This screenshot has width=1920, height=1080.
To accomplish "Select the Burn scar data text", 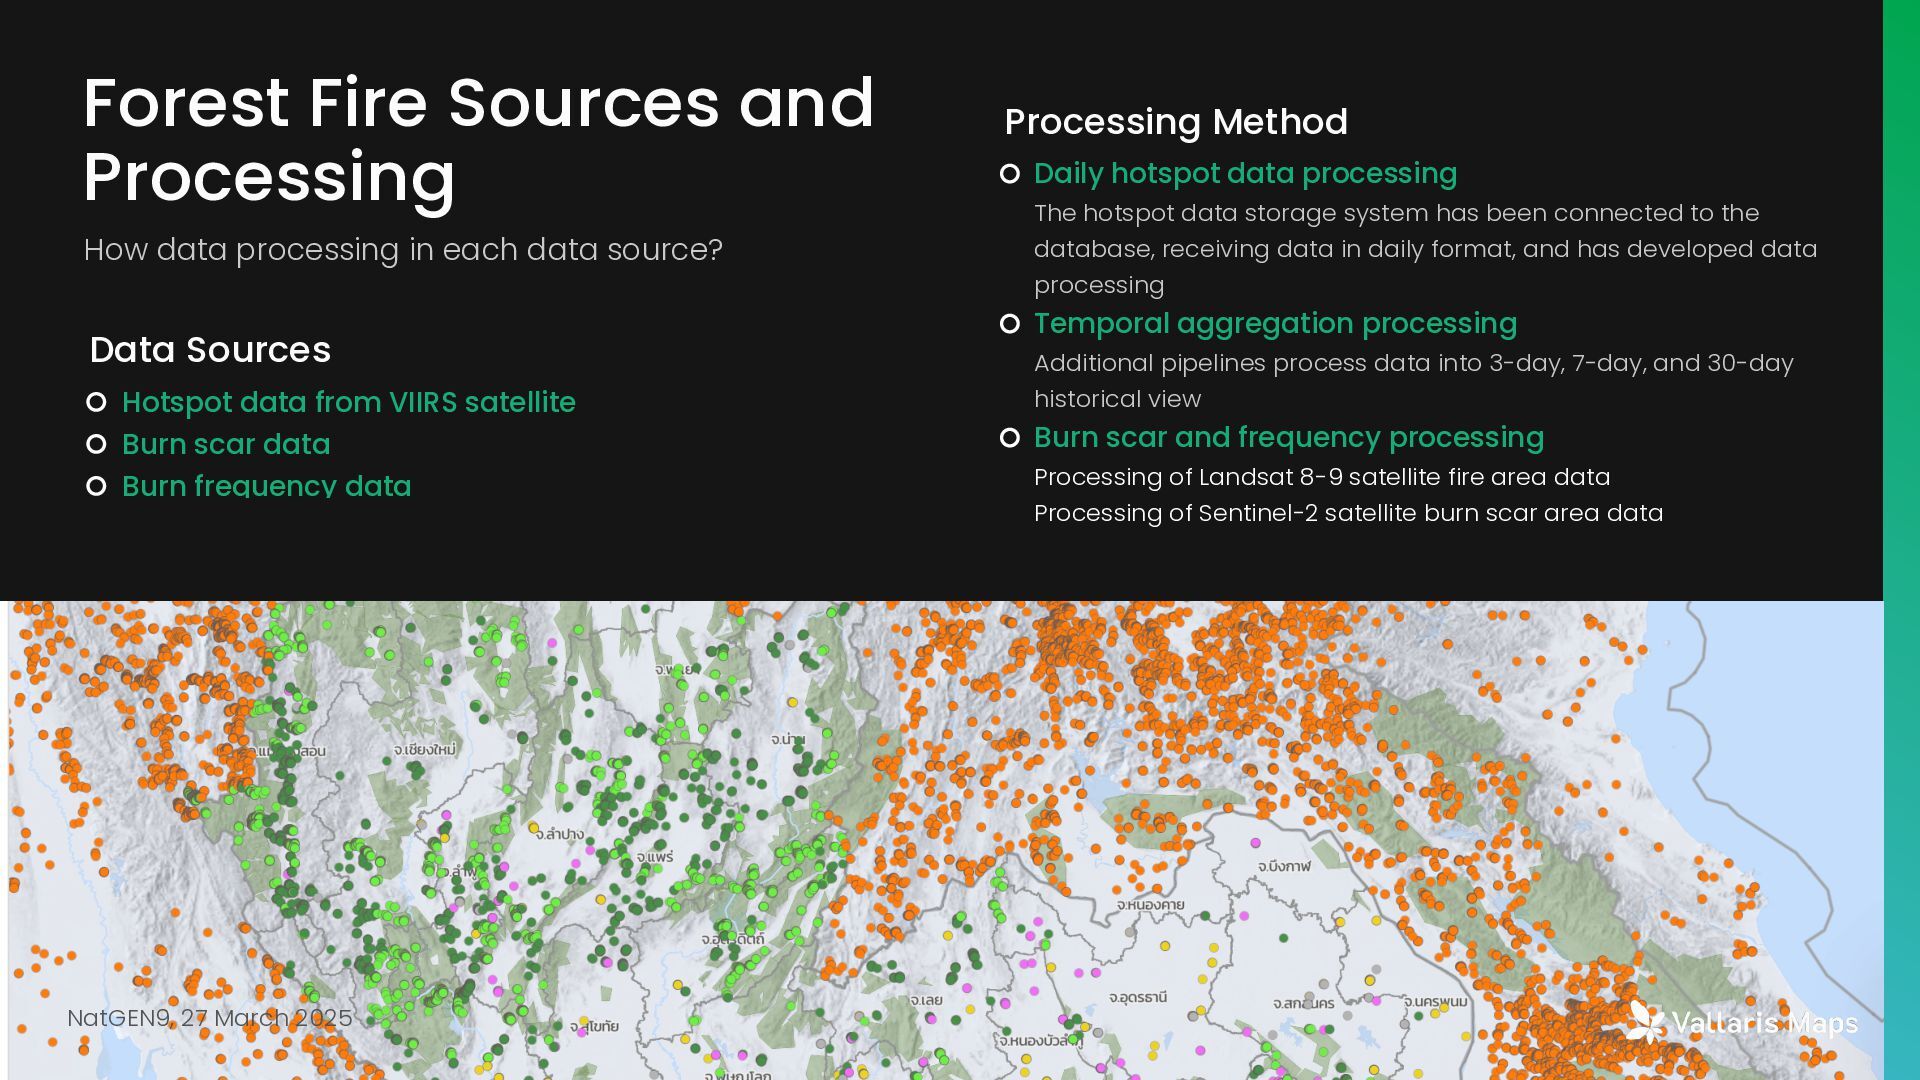I will [226, 444].
